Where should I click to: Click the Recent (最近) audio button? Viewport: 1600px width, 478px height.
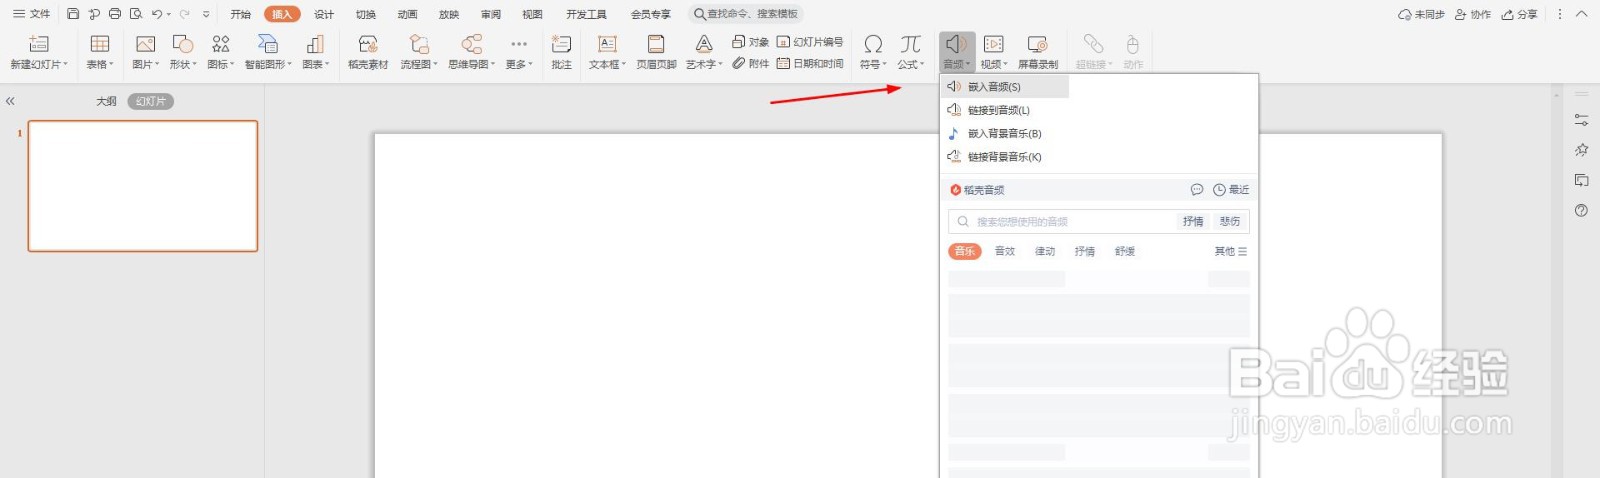pos(1232,190)
